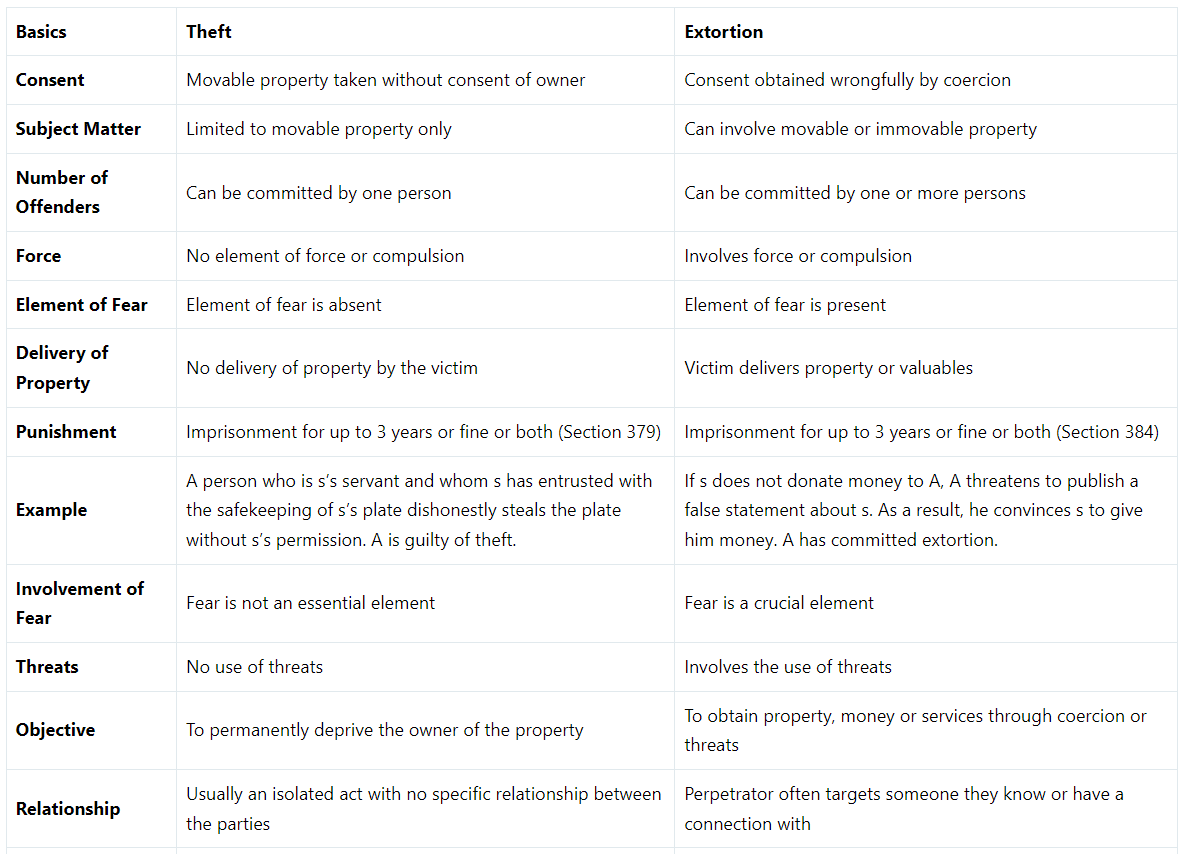The height and width of the screenshot is (854, 1182).
Task: Click "Victim delivers property or valuables" cell
Action: [x=828, y=368]
